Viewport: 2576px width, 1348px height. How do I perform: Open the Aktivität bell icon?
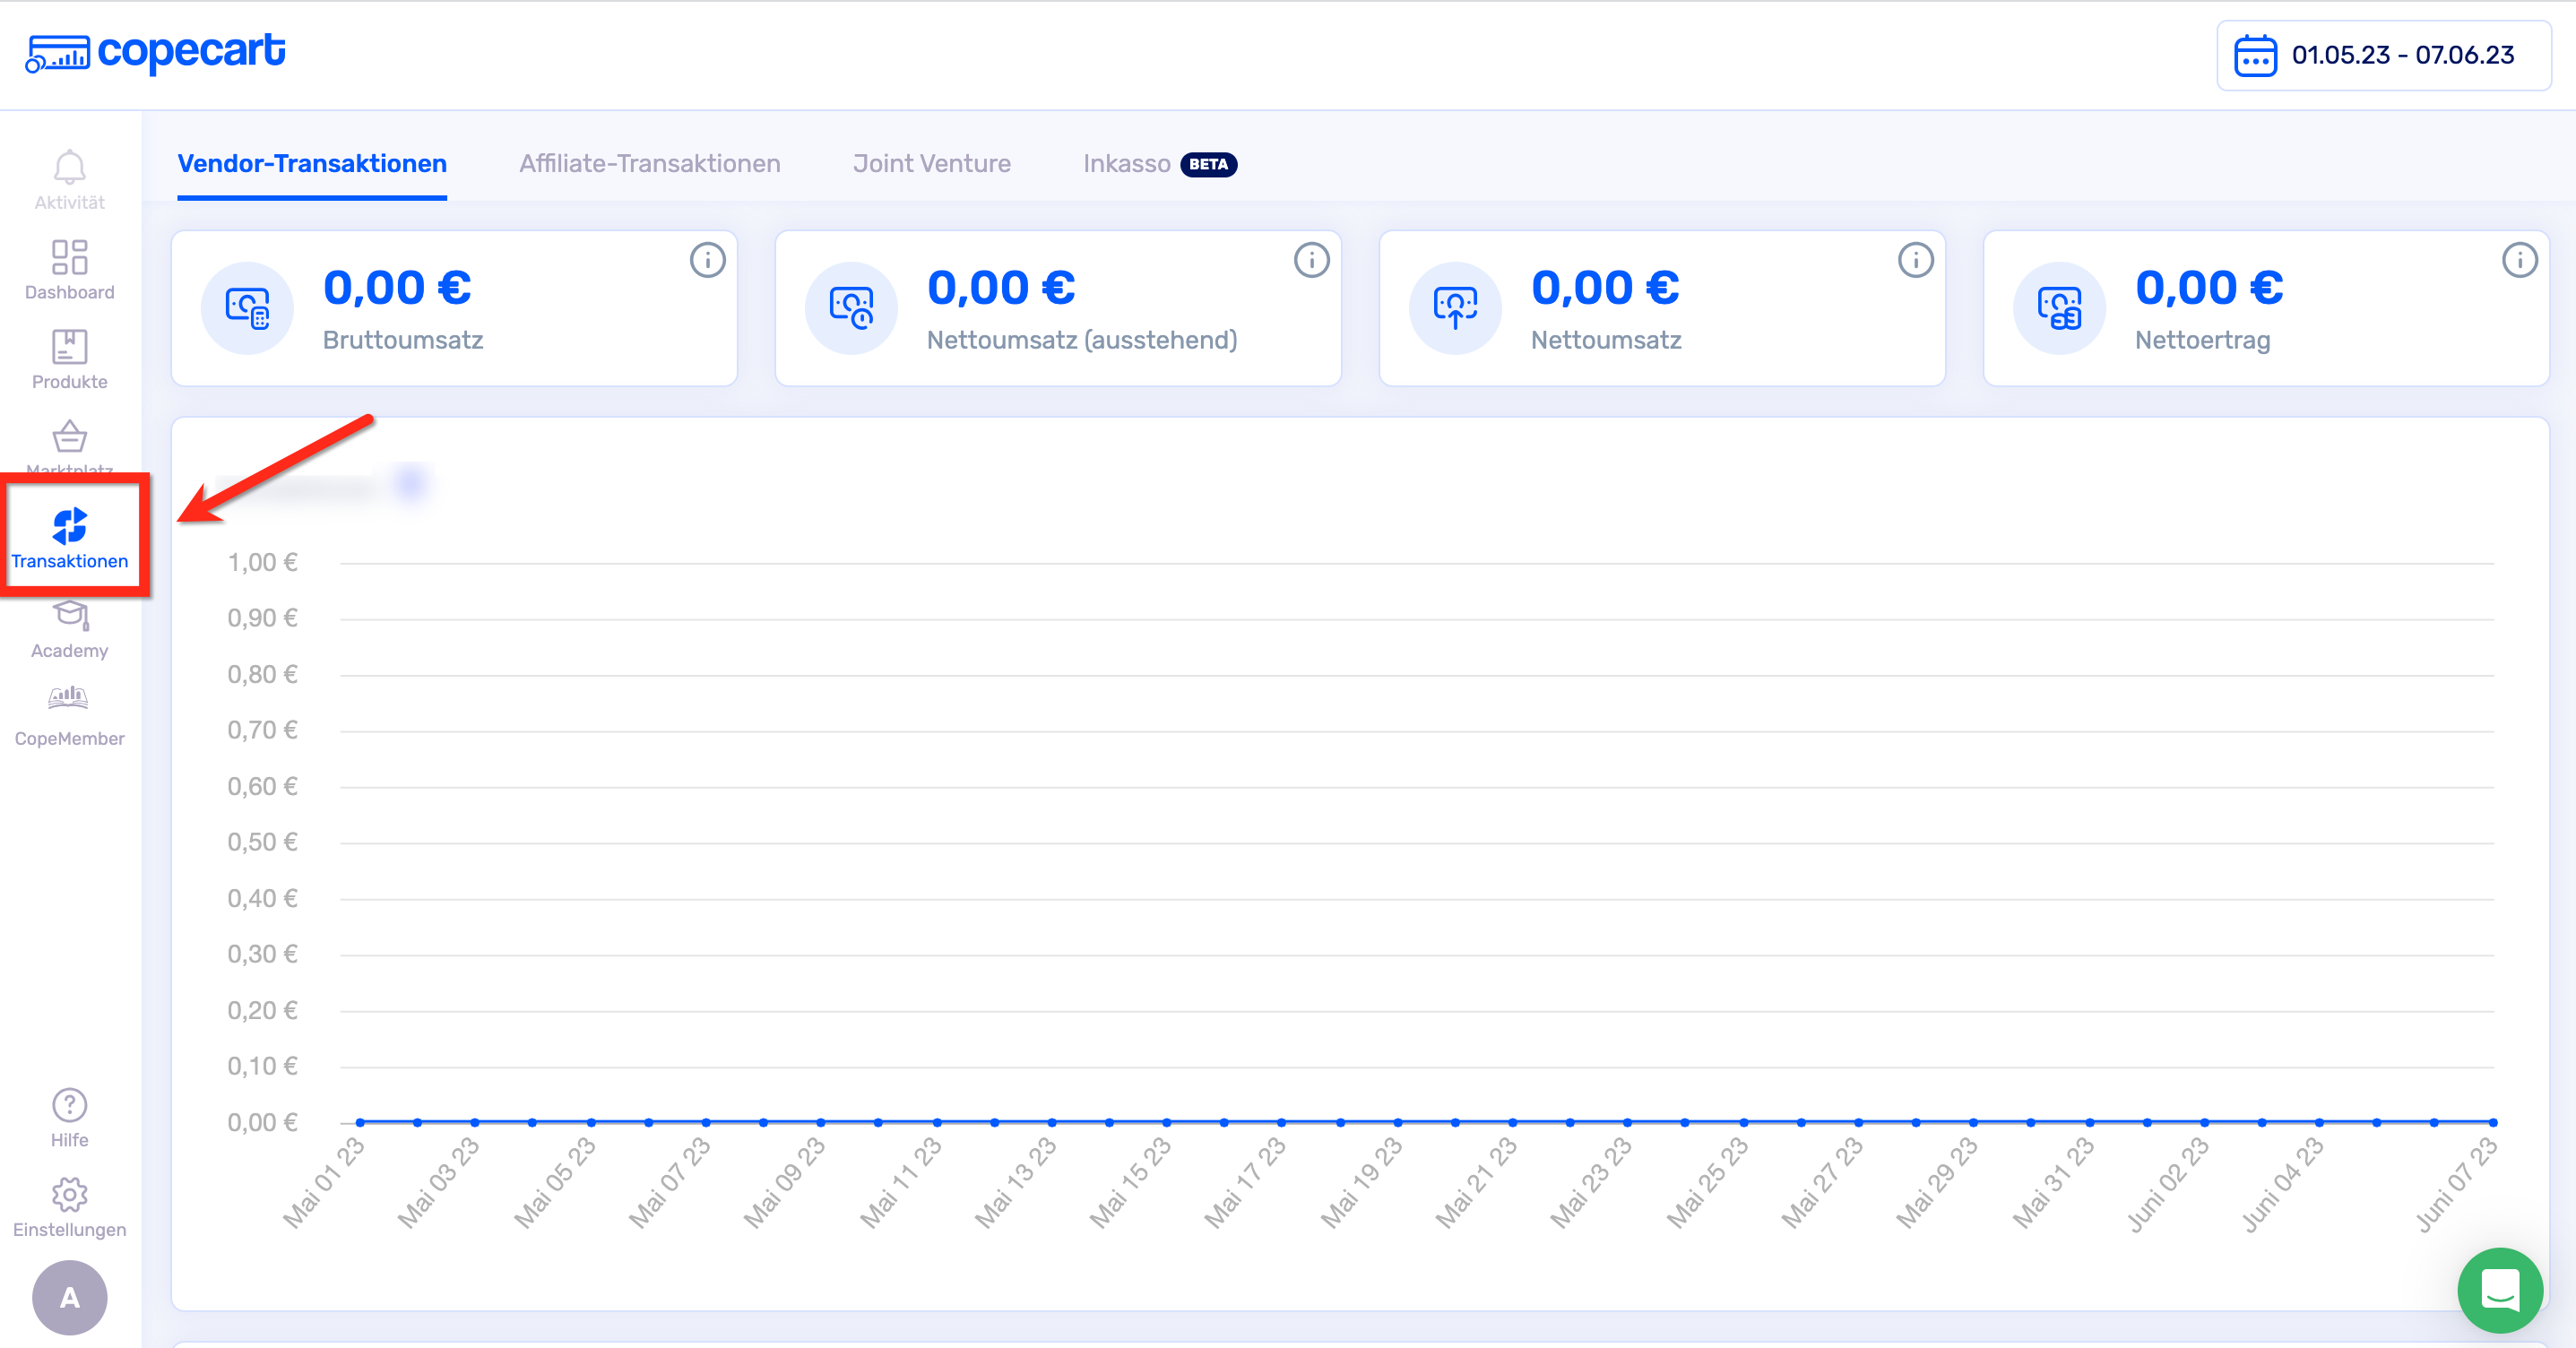69,168
